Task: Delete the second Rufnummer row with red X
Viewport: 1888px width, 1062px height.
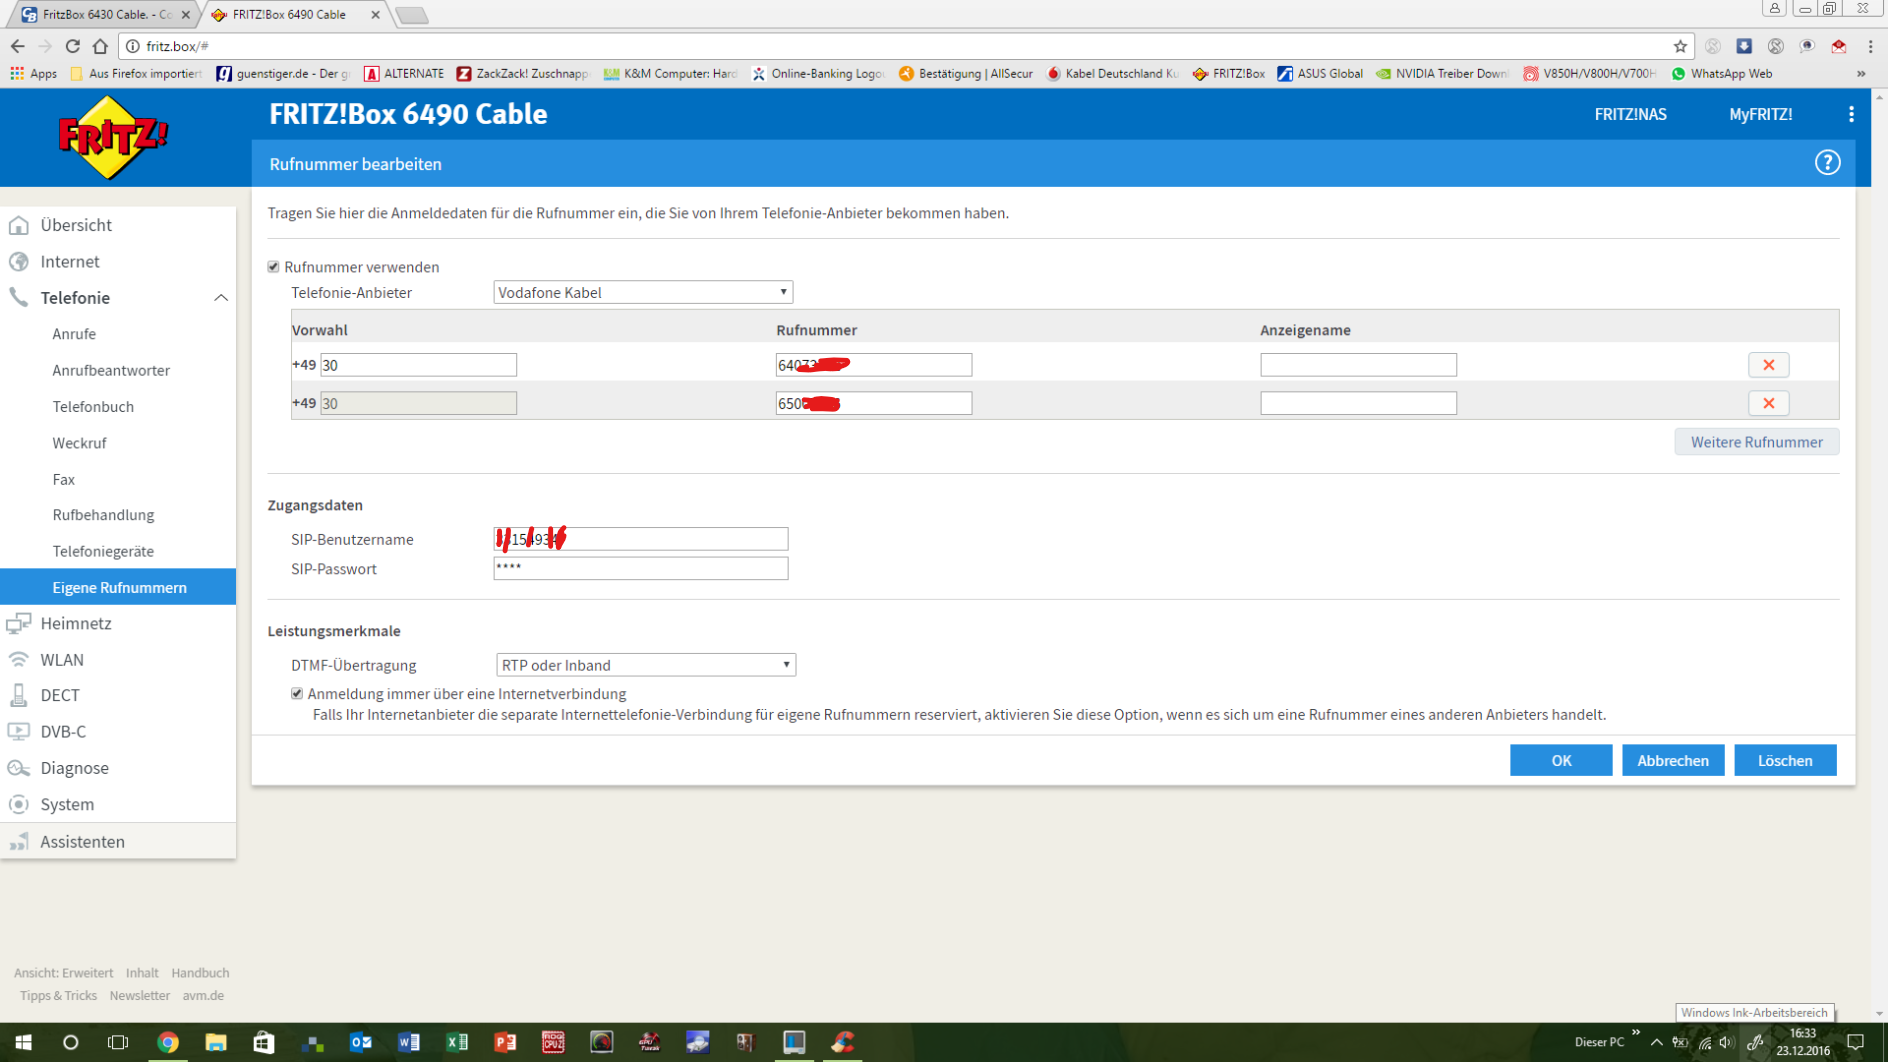Action: [x=1768, y=403]
